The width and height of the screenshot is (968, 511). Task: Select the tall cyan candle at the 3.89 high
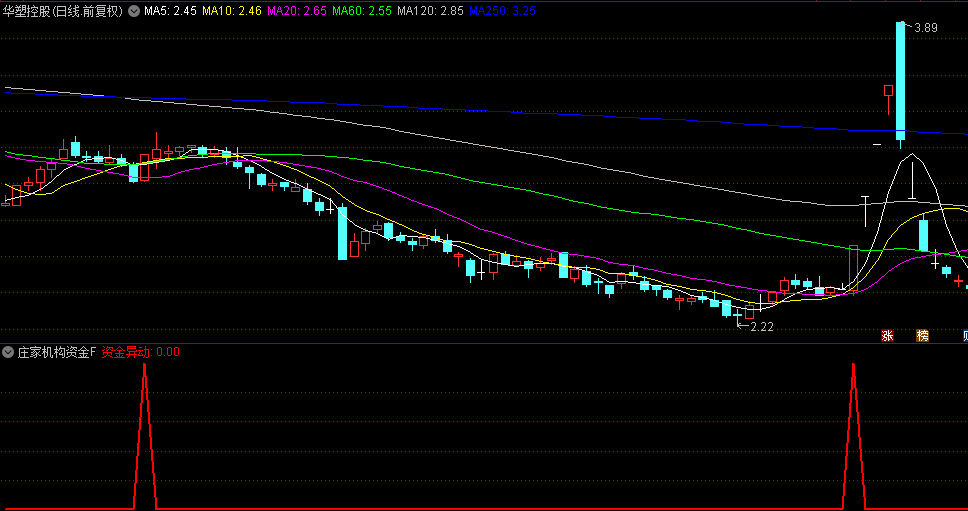(901, 81)
